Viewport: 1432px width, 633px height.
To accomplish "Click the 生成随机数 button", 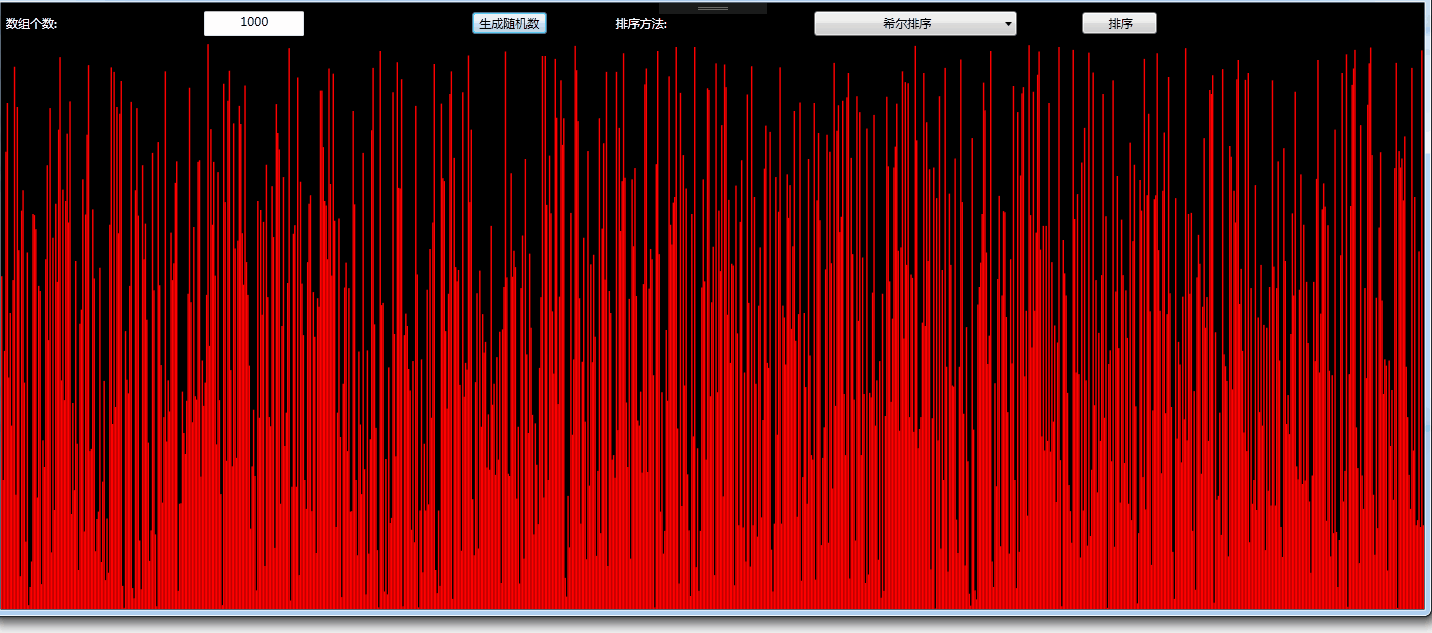I will (510, 23).
